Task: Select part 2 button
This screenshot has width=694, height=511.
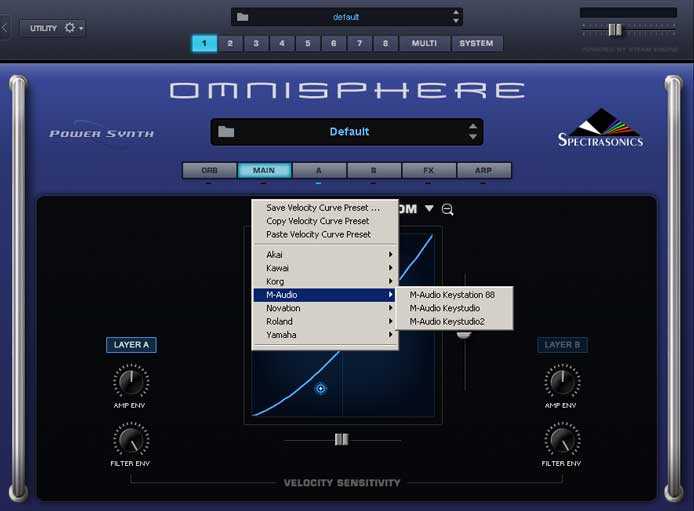Action: tap(230, 43)
